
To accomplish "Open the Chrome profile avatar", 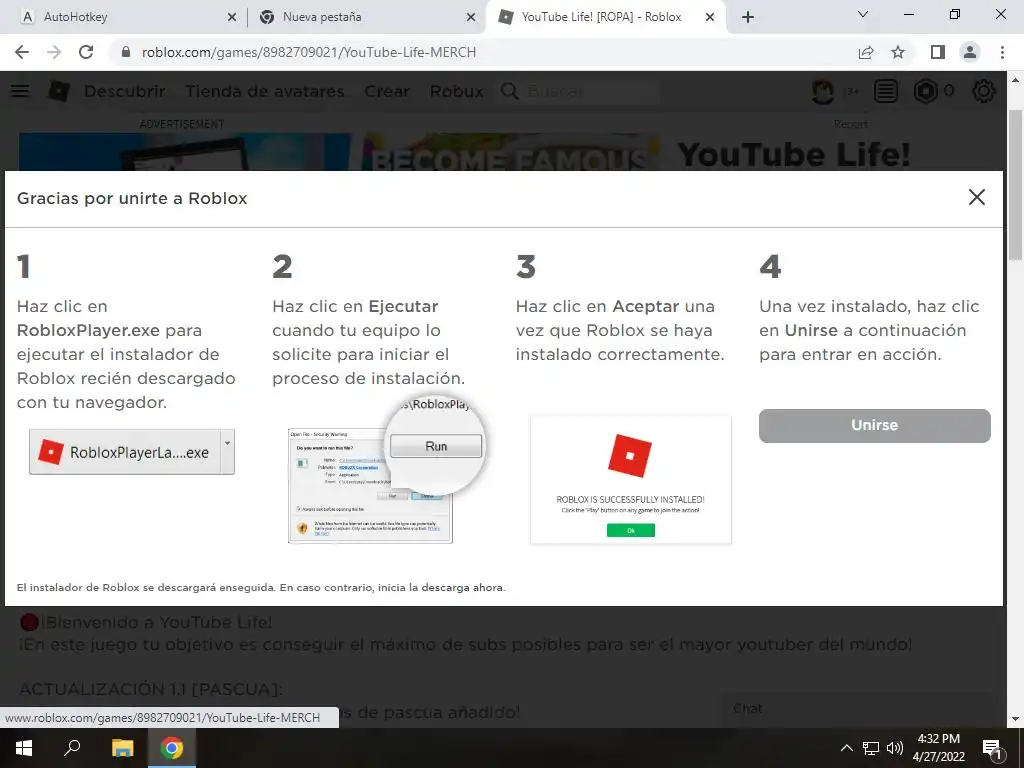I will click(970, 52).
